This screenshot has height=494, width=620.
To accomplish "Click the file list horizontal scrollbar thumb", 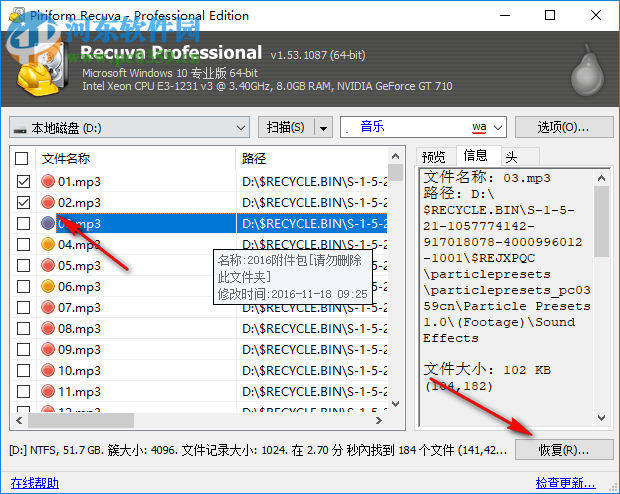I will click(x=81, y=420).
